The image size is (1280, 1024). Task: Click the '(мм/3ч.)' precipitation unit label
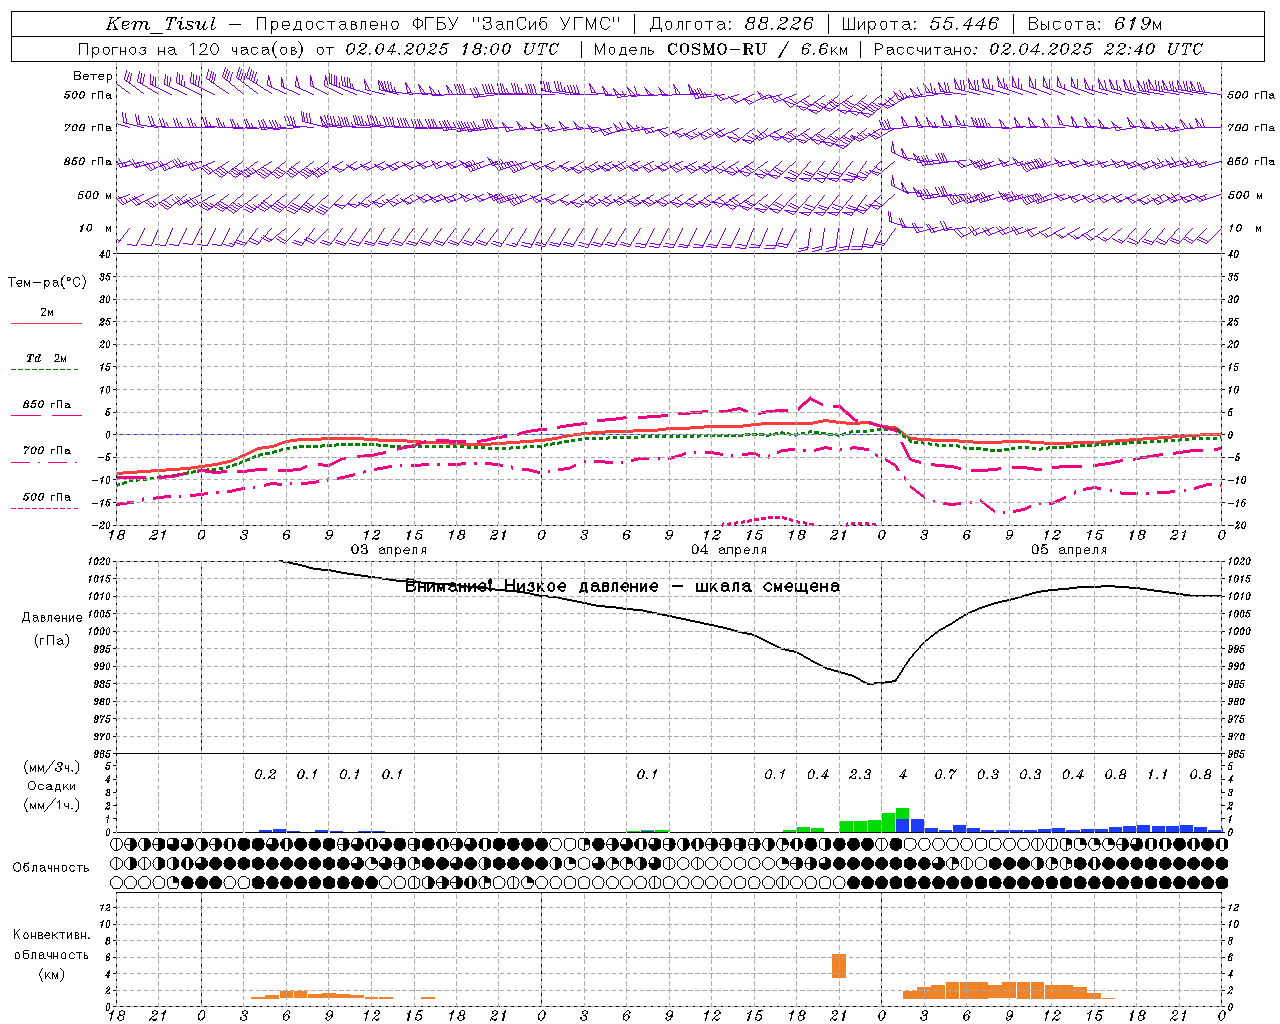tap(52, 767)
